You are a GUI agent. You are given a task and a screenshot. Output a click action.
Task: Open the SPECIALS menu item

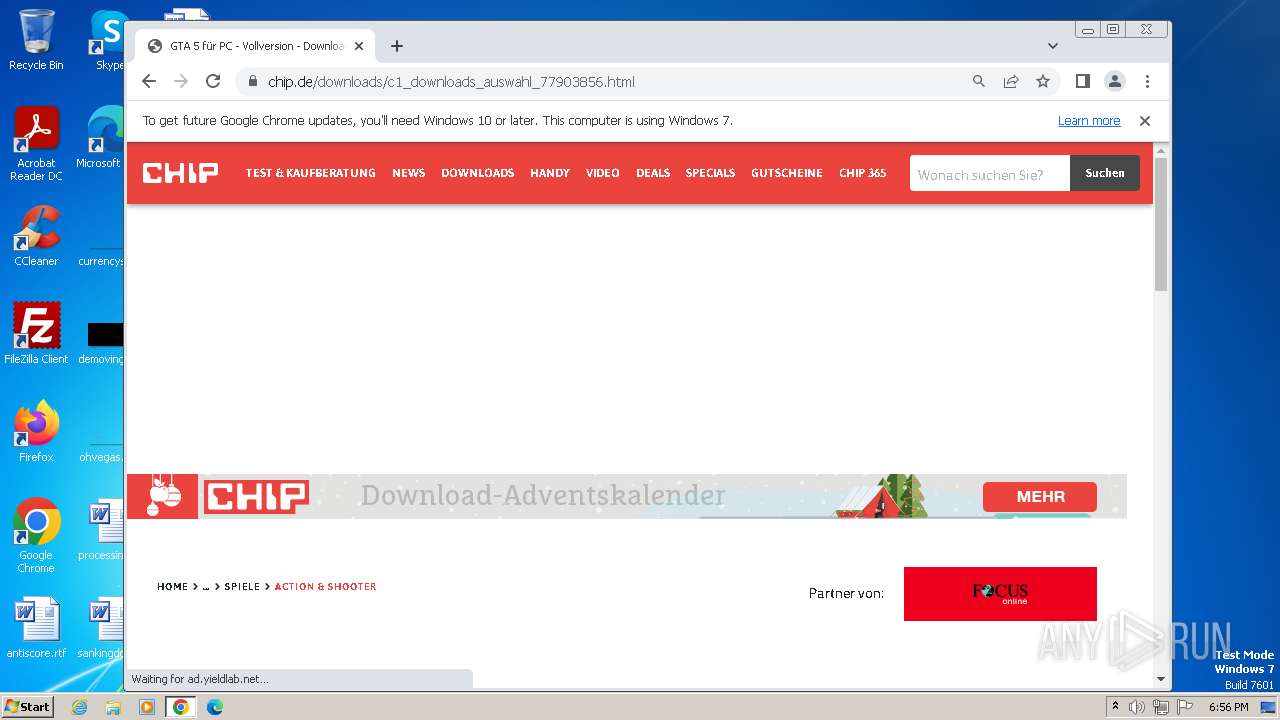(710, 173)
